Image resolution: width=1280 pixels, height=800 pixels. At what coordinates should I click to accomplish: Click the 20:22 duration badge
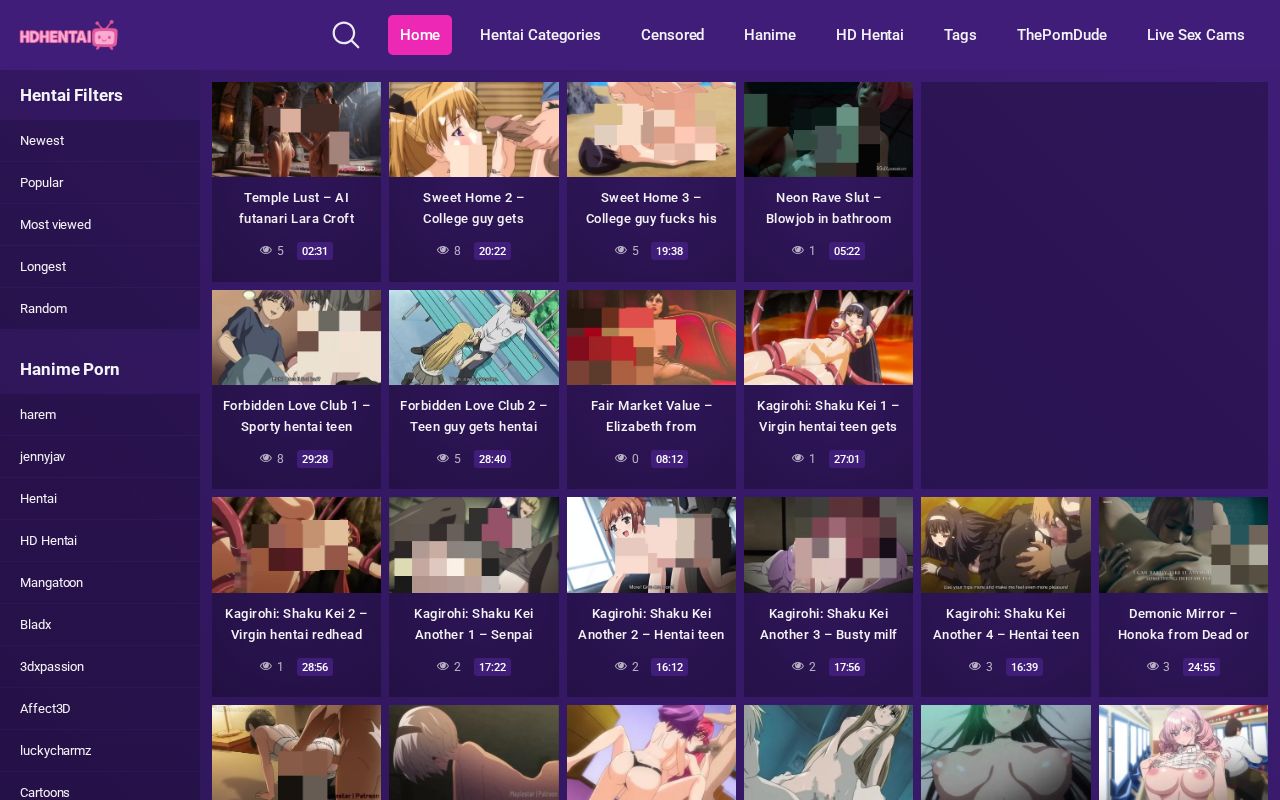[492, 251]
